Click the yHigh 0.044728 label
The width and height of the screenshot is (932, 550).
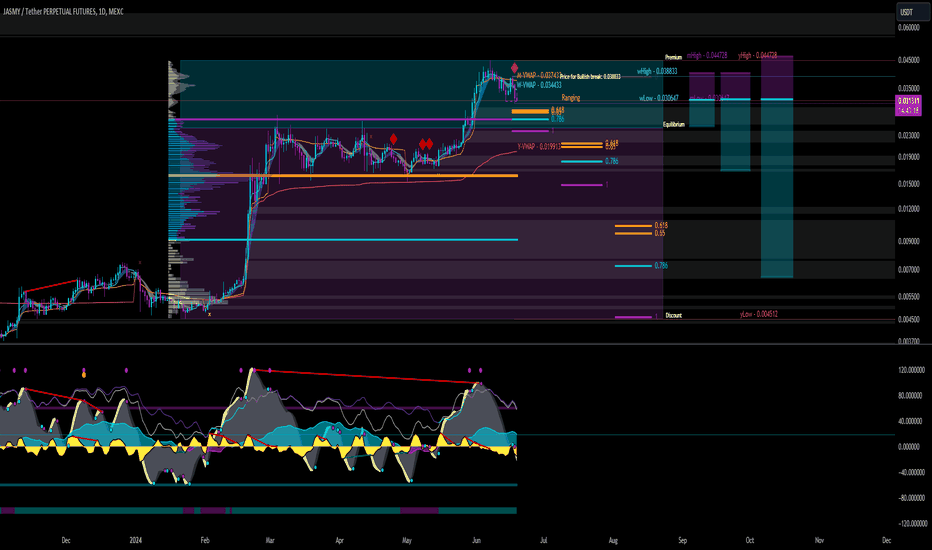pos(757,55)
